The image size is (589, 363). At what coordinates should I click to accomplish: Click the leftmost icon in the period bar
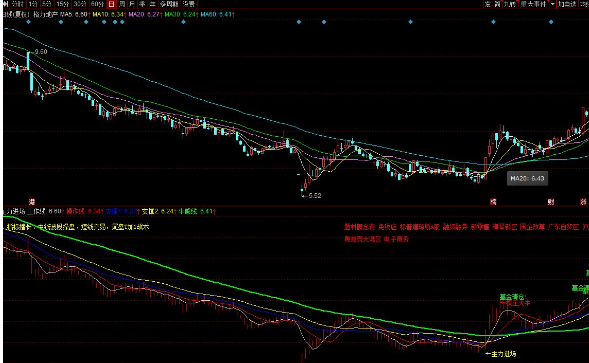pyautogui.click(x=5, y=4)
